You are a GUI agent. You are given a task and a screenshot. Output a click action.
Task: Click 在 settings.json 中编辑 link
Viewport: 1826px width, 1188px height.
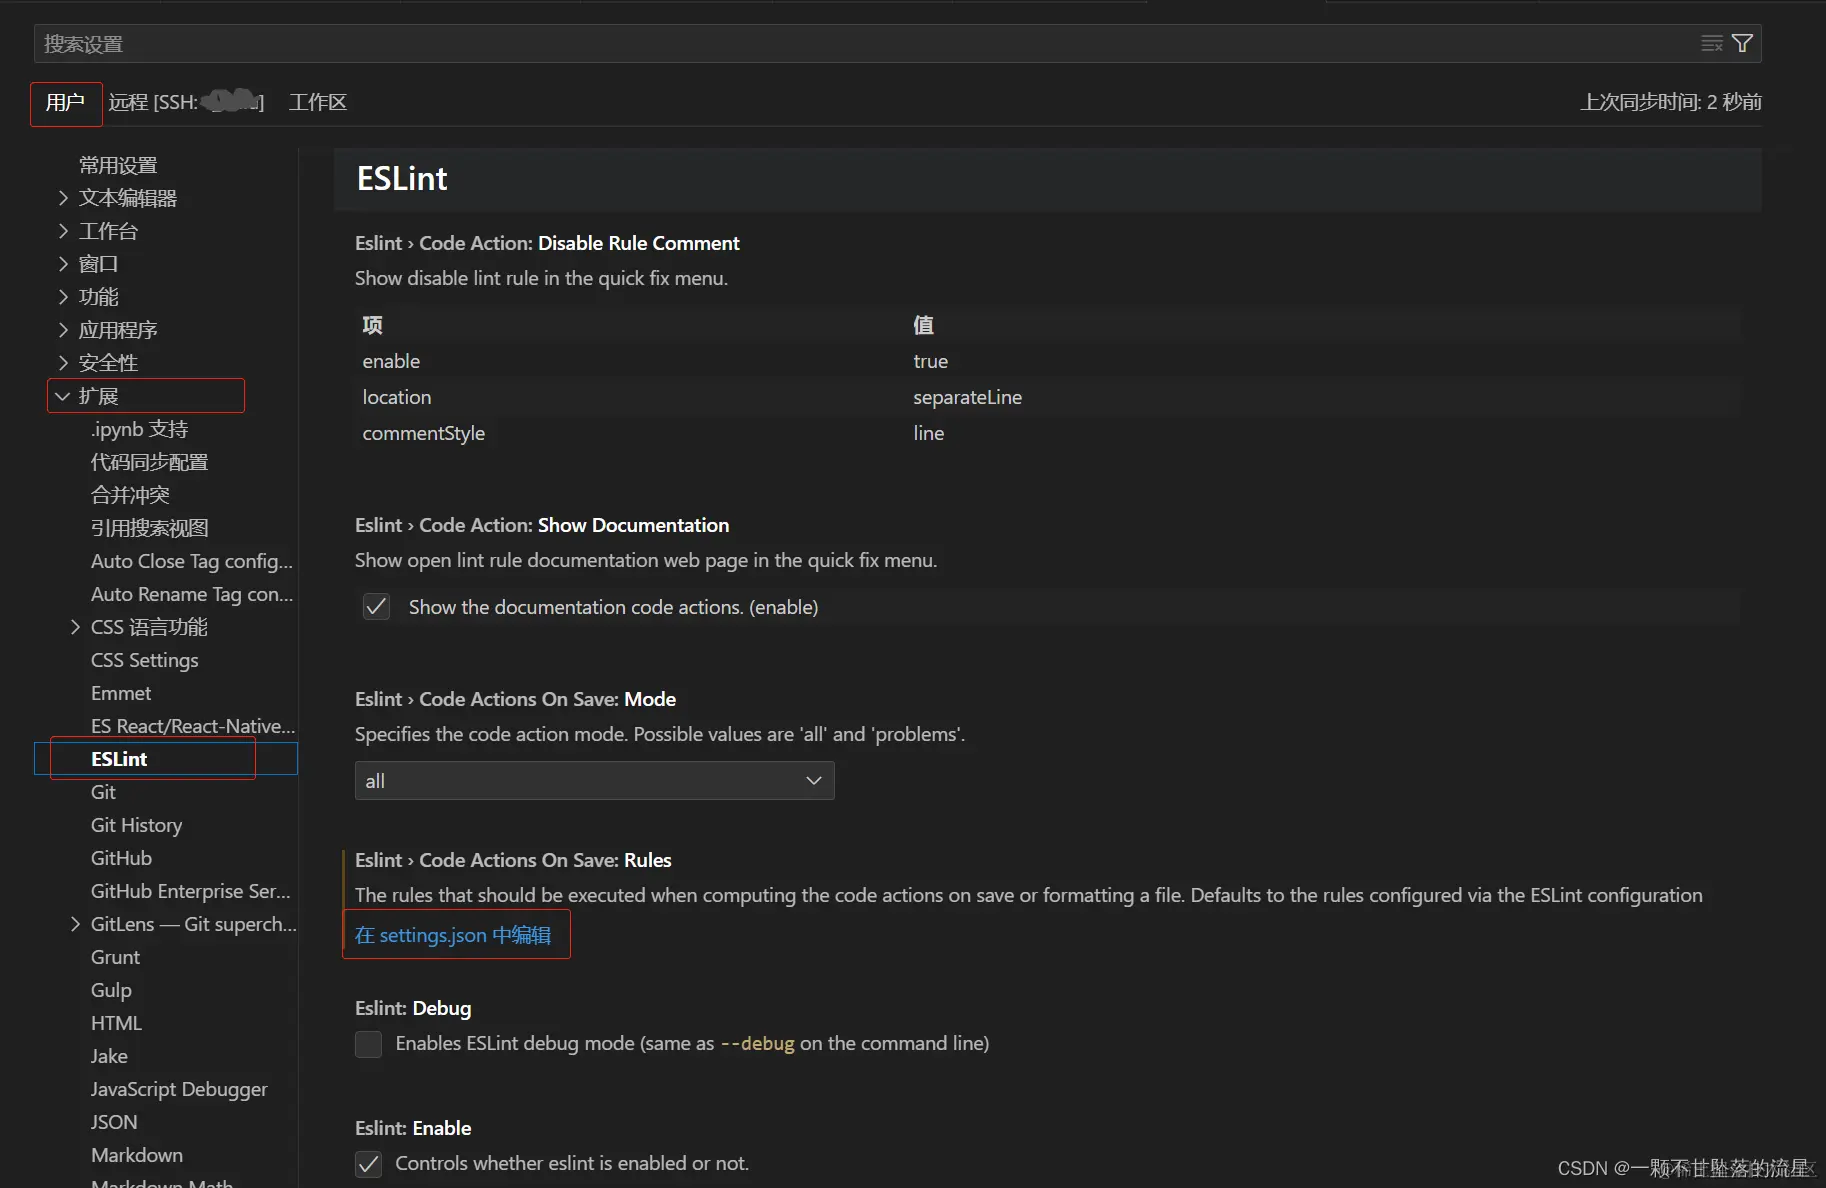[453, 935]
